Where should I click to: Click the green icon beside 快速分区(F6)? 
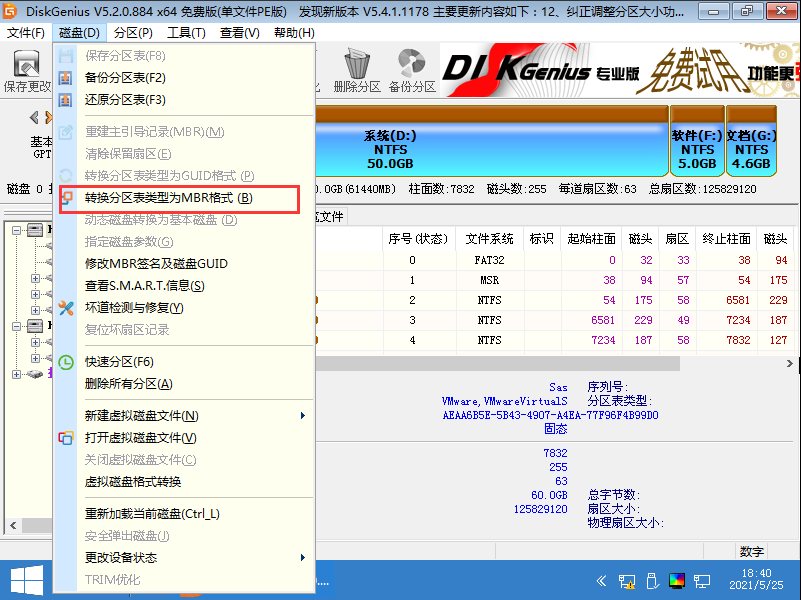pos(65,363)
